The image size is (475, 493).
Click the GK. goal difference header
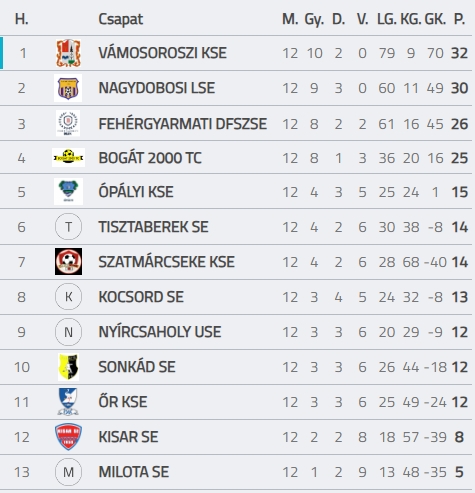coord(435,19)
